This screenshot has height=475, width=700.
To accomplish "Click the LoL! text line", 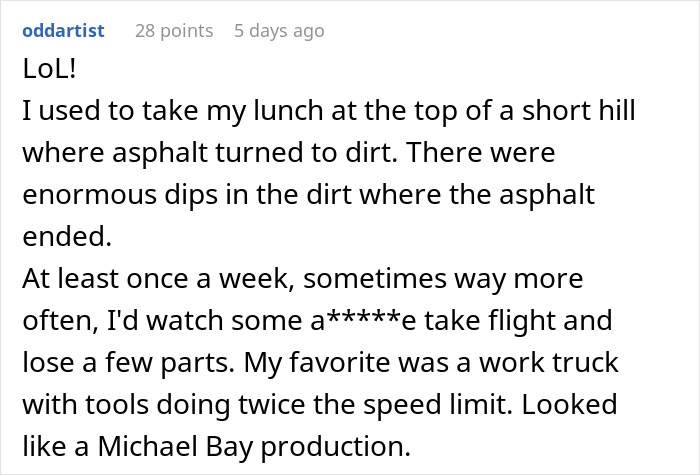I will pyautogui.click(x=49, y=69).
